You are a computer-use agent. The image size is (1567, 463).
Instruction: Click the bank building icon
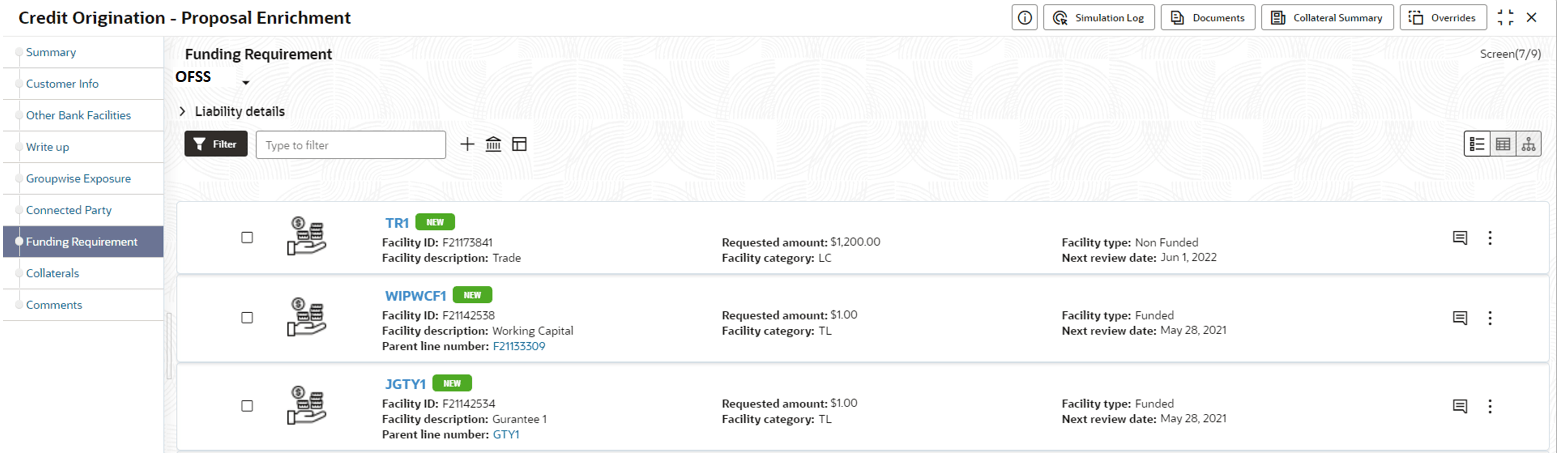[493, 144]
